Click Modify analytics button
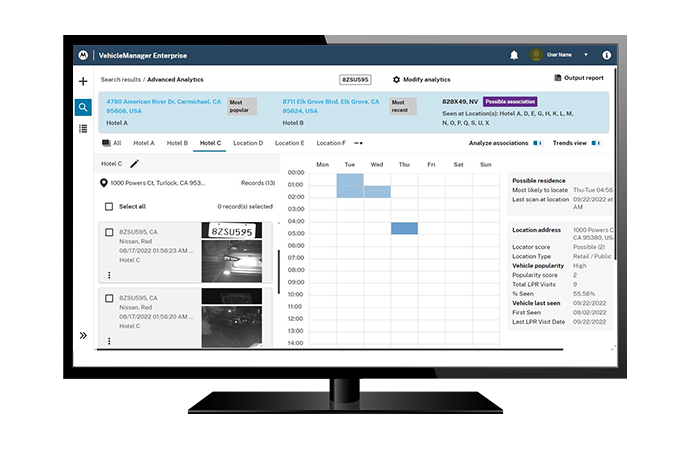The height and width of the screenshot is (450, 690). [x=421, y=79]
